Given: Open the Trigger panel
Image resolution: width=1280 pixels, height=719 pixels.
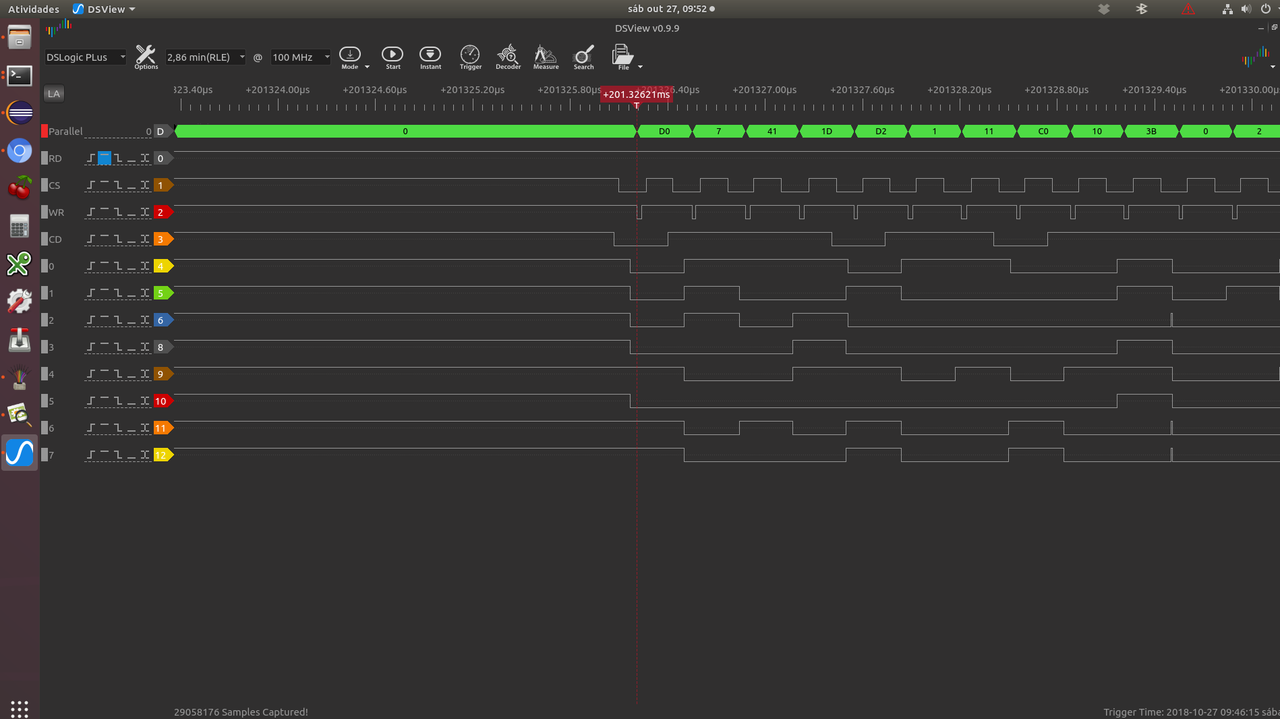Looking at the screenshot, I should (x=470, y=56).
